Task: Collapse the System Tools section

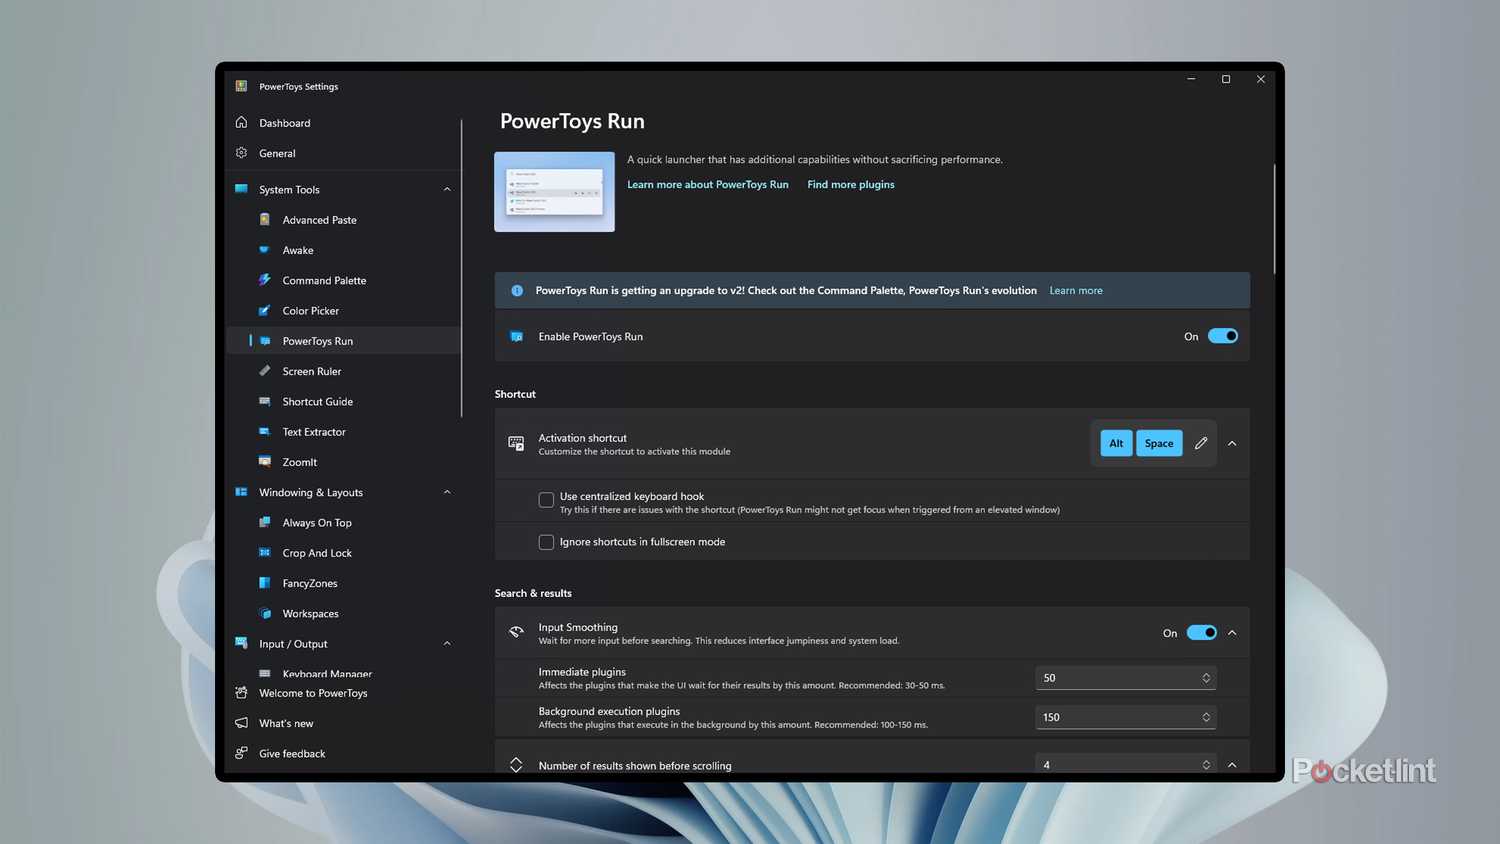Action: pyautogui.click(x=447, y=189)
